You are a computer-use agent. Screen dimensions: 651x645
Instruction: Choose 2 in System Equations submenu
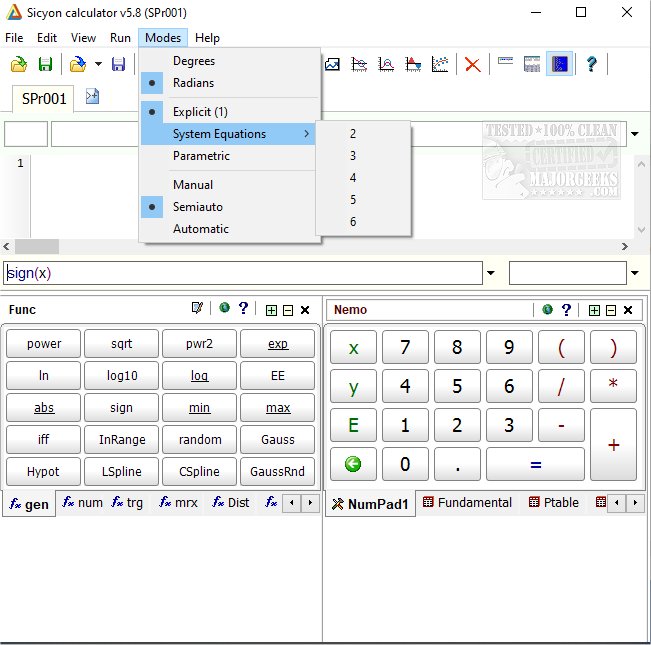[x=363, y=134]
